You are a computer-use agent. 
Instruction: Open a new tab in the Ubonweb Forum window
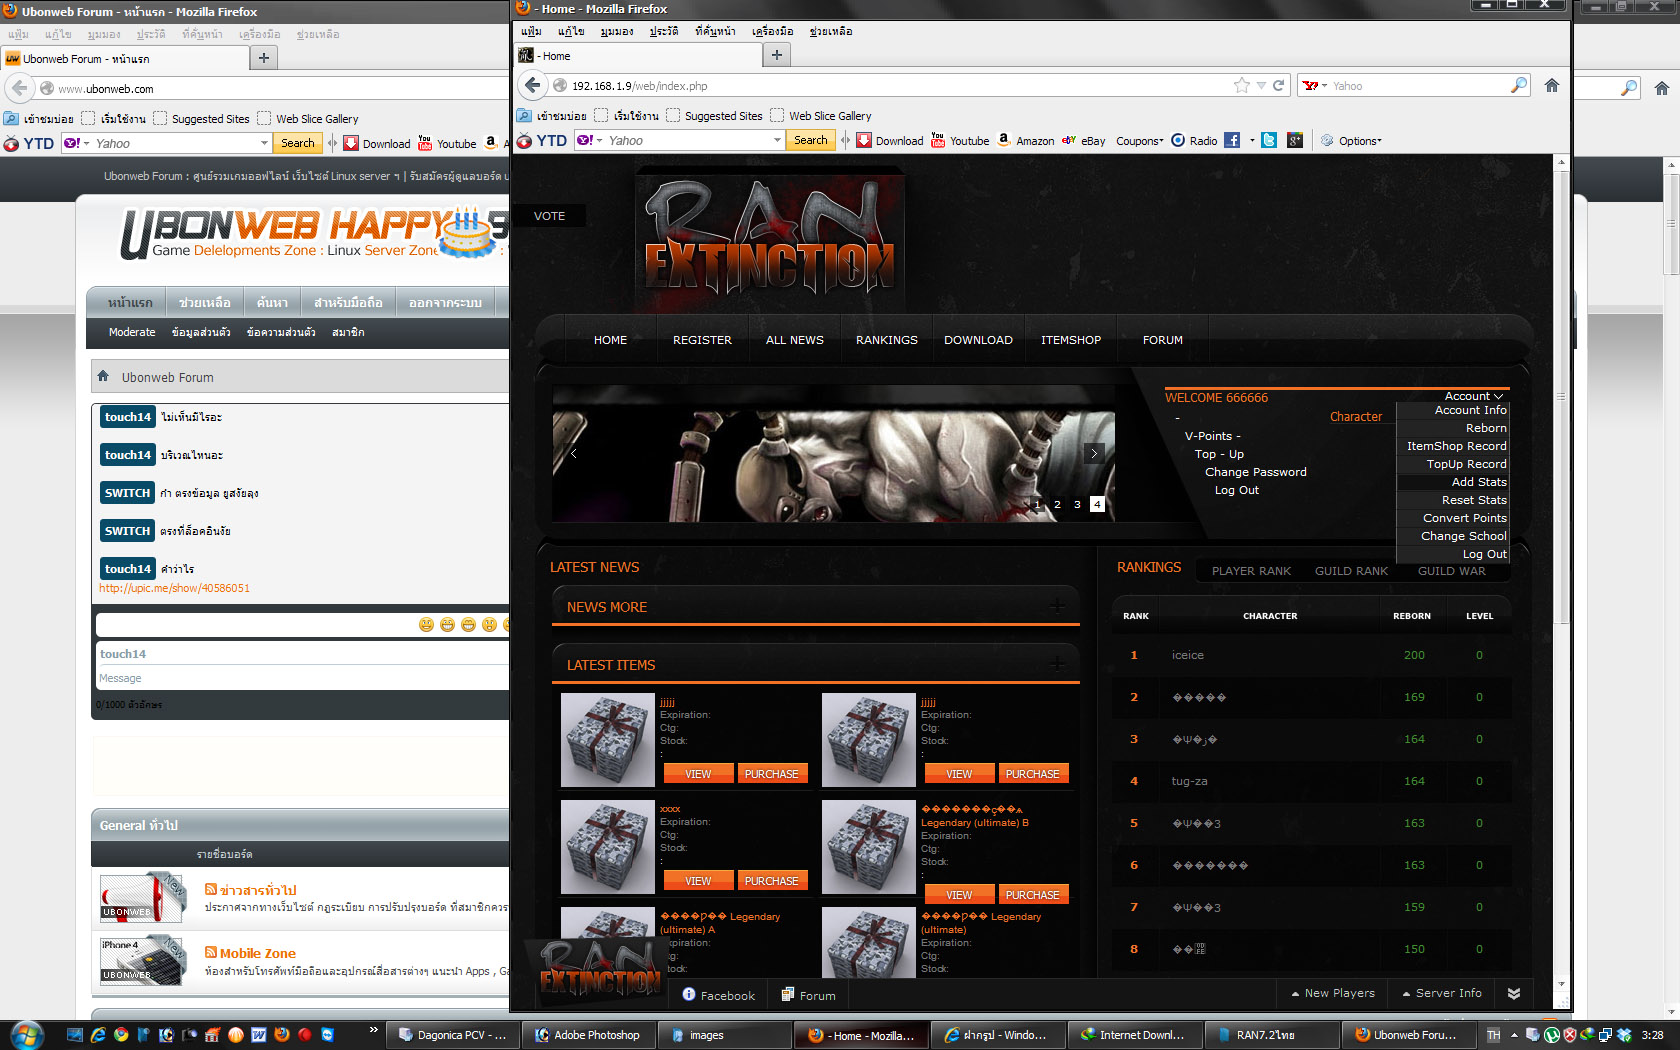point(264,58)
